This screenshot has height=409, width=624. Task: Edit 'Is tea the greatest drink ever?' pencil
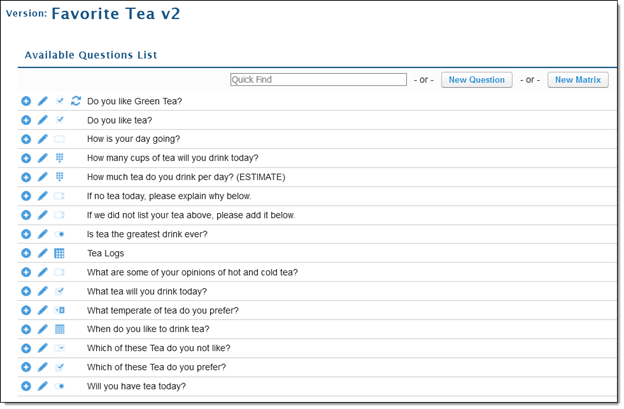43,234
